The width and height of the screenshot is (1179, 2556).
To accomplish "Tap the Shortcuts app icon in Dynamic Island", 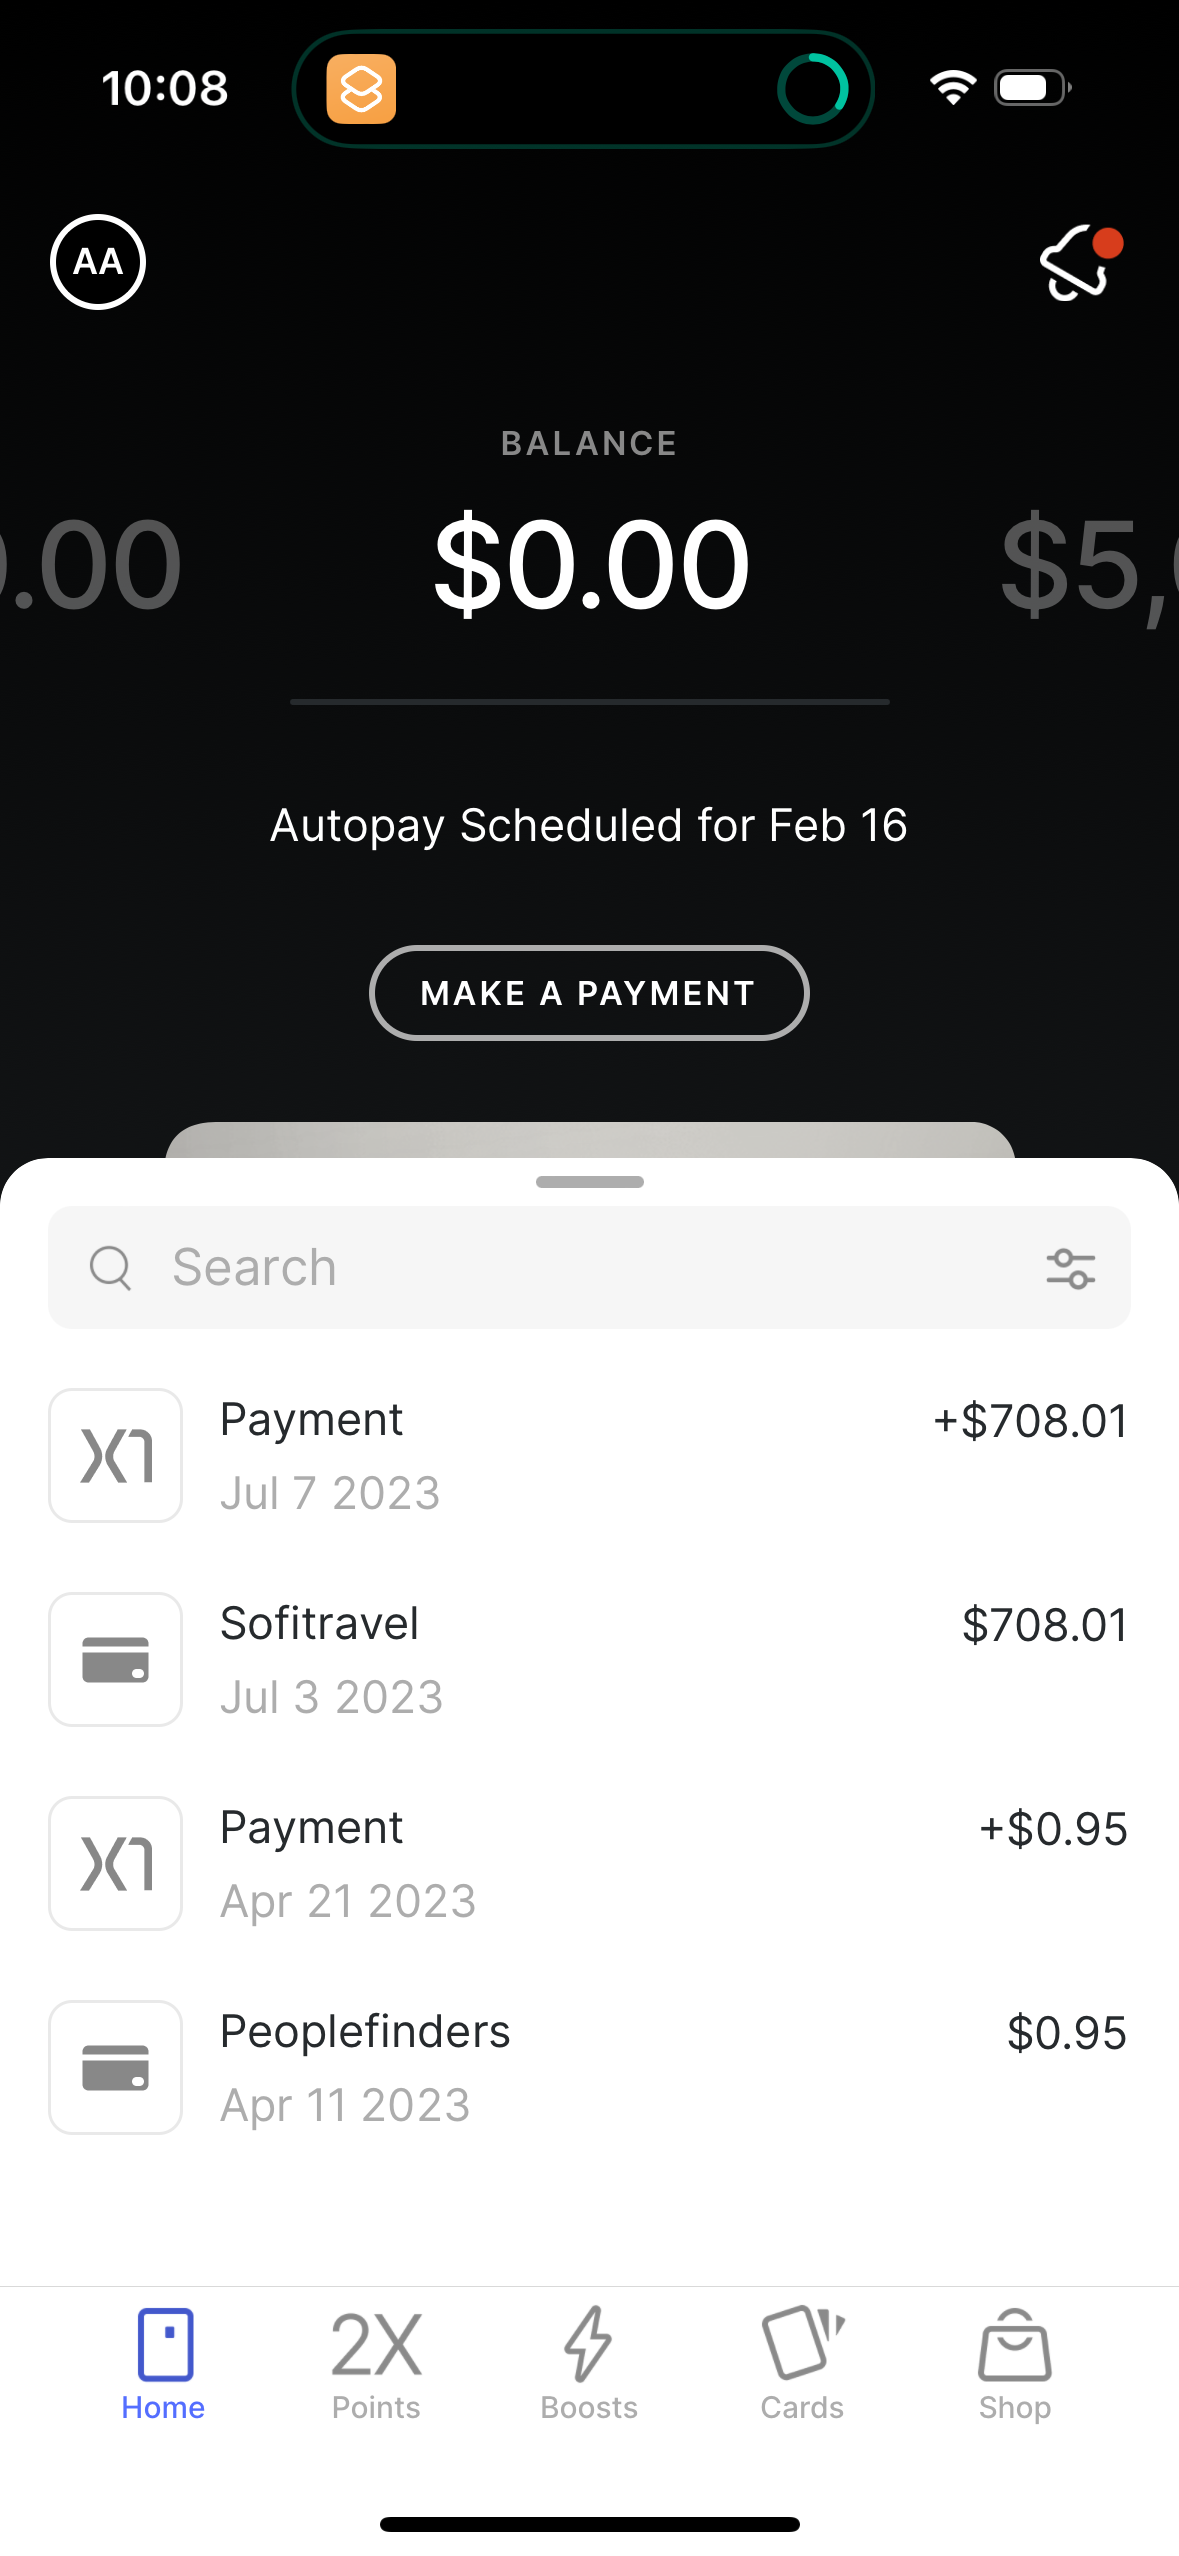I will (x=361, y=89).
